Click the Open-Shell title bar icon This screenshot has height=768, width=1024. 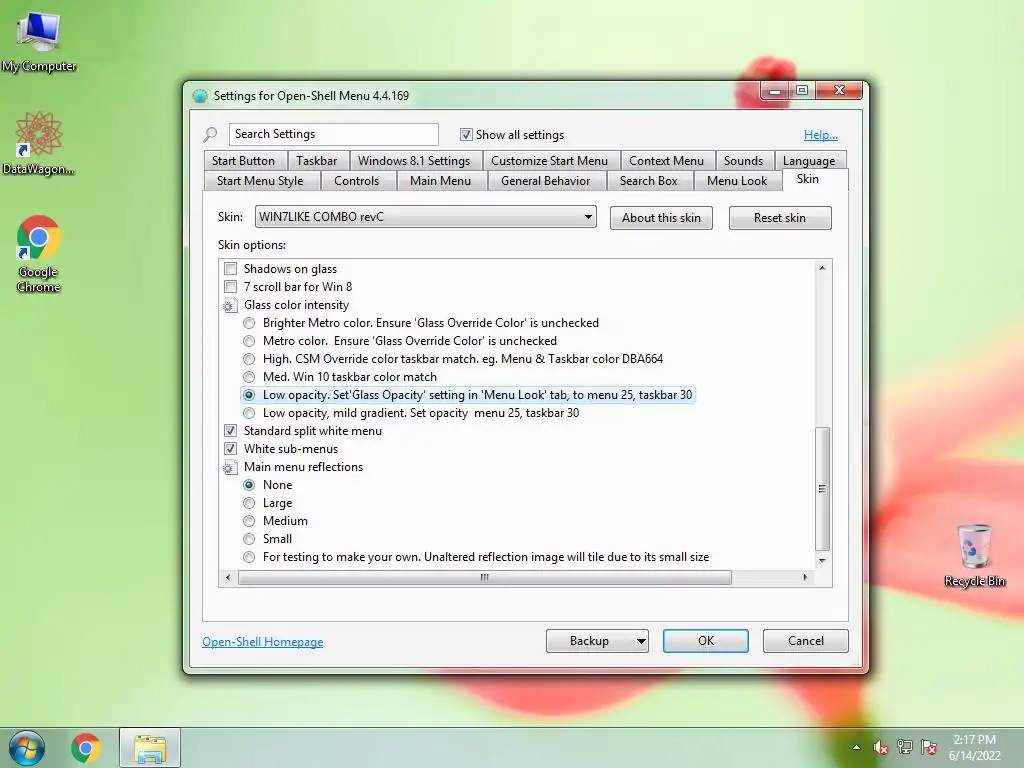pos(200,96)
